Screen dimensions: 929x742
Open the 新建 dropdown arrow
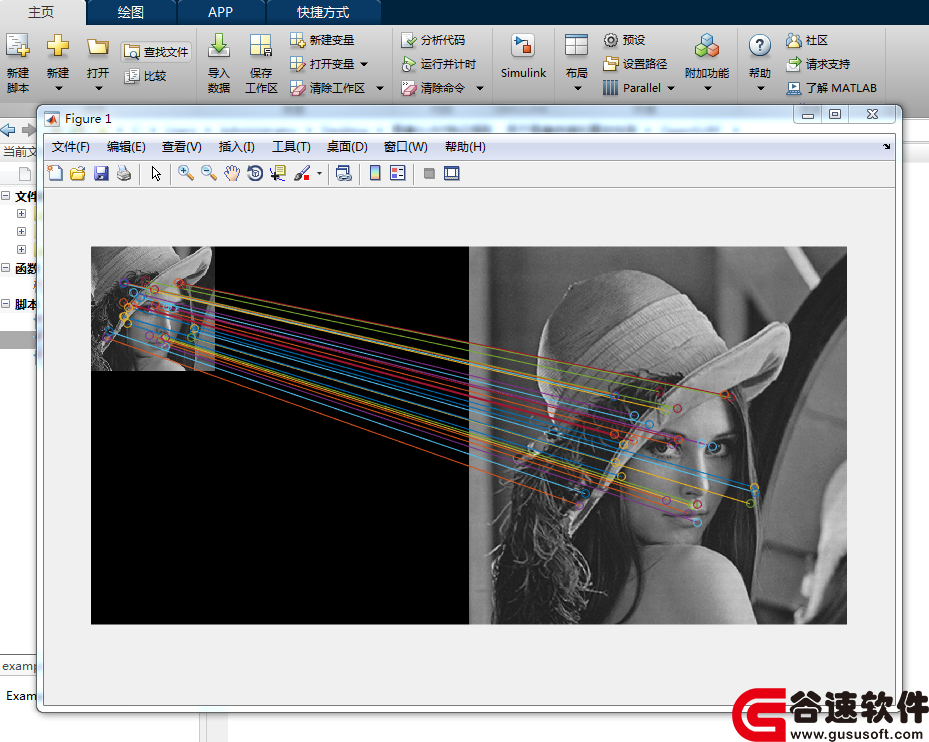[x=58, y=88]
